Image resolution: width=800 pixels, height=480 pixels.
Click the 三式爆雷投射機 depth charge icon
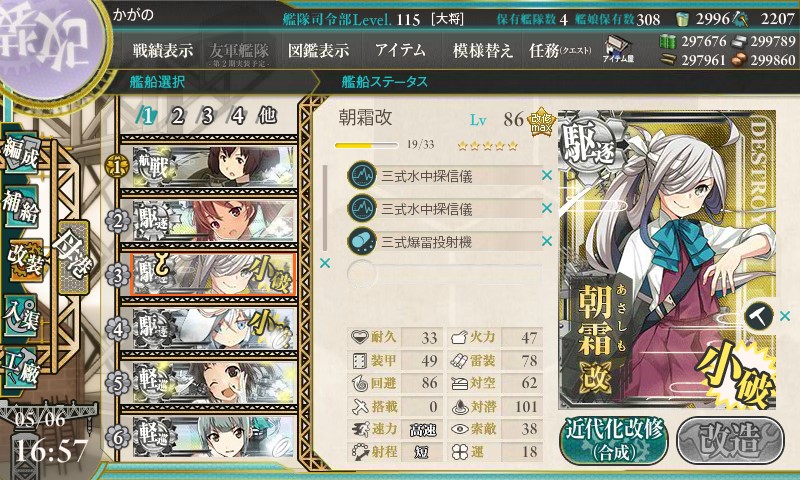point(362,241)
